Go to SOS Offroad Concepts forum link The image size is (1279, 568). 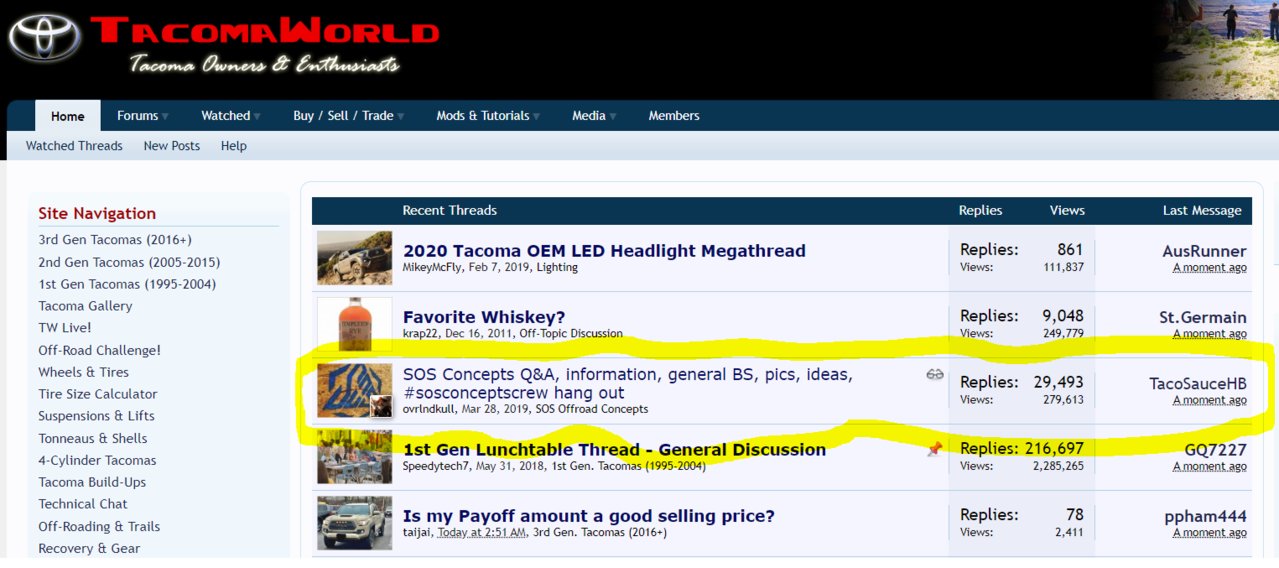pyautogui.click(x=592, y=408)
